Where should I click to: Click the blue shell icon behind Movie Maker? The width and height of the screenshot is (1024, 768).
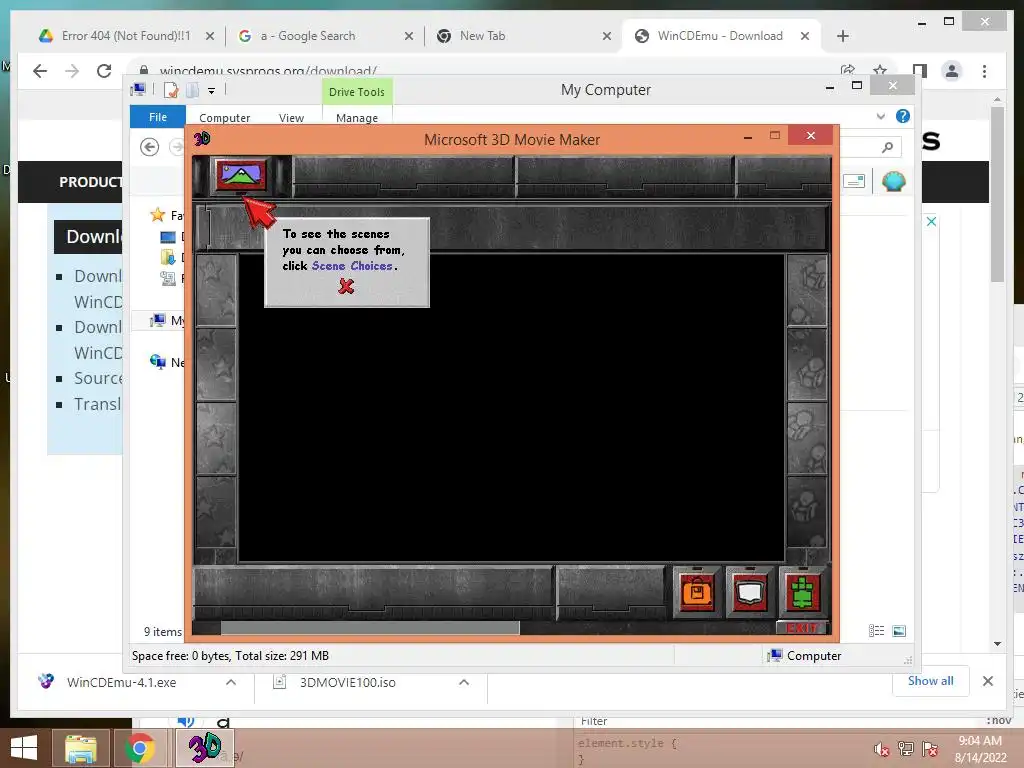pyautogui.click(x=893, y=181)
